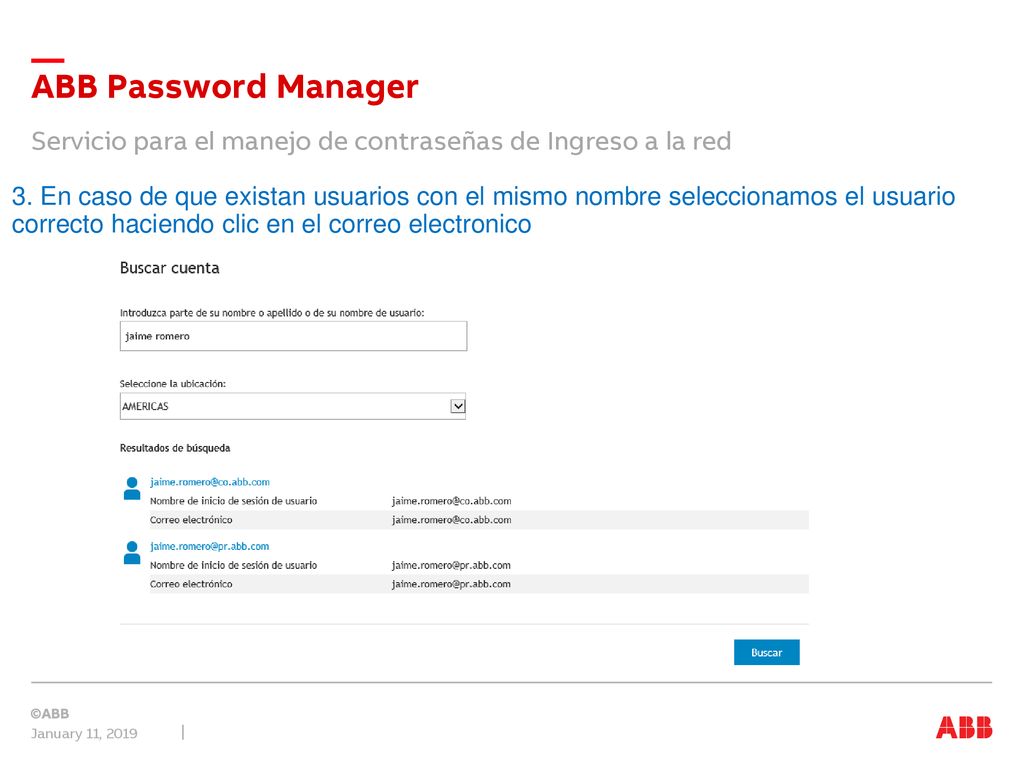Select the jaime.romero@co.abb.com account link
Screen dimensions: 1024x768
click(x=210, y=482)
